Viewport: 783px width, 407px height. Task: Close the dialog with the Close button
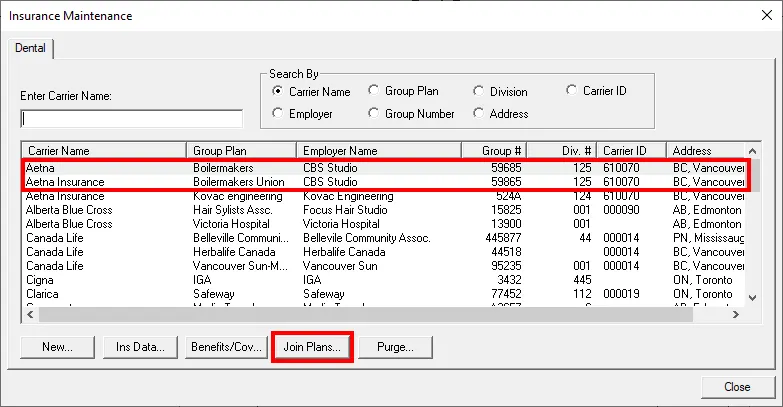(738, 387)
